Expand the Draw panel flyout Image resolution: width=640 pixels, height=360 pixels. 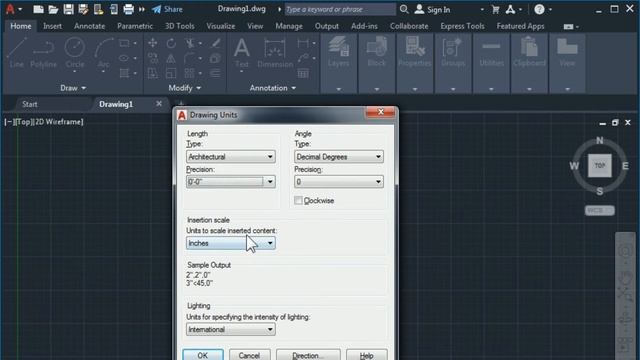coord(73,88)
